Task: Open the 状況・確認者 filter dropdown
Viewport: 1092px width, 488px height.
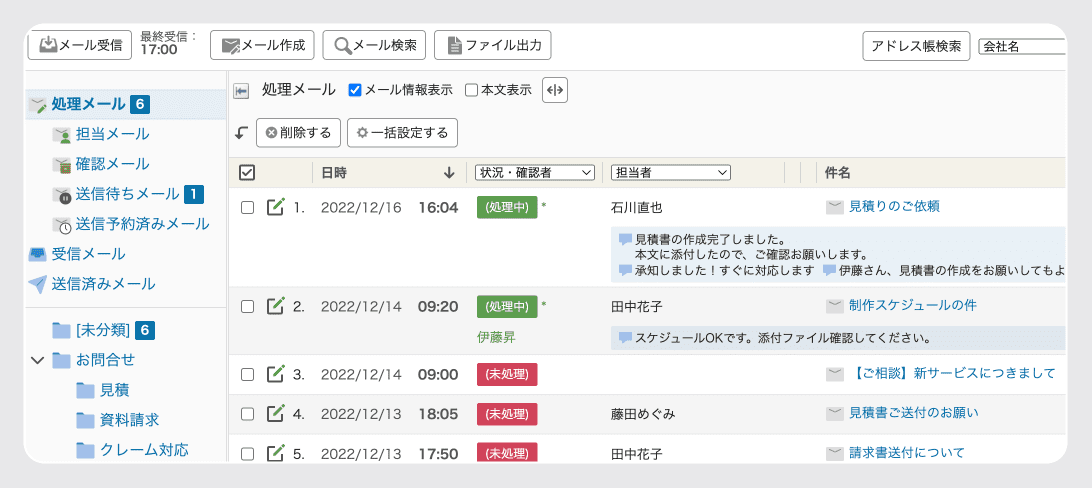Action: pos(535,173)
